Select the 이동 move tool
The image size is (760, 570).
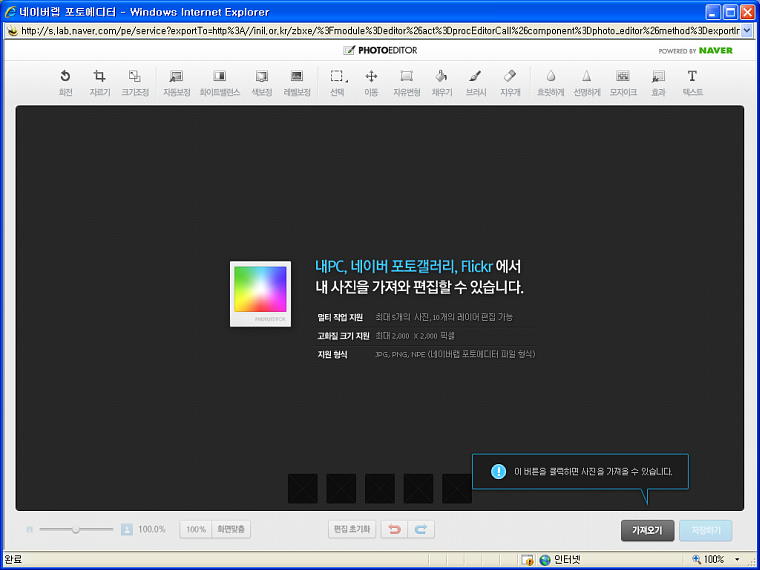pyautogui.click(x=371, y=82)
